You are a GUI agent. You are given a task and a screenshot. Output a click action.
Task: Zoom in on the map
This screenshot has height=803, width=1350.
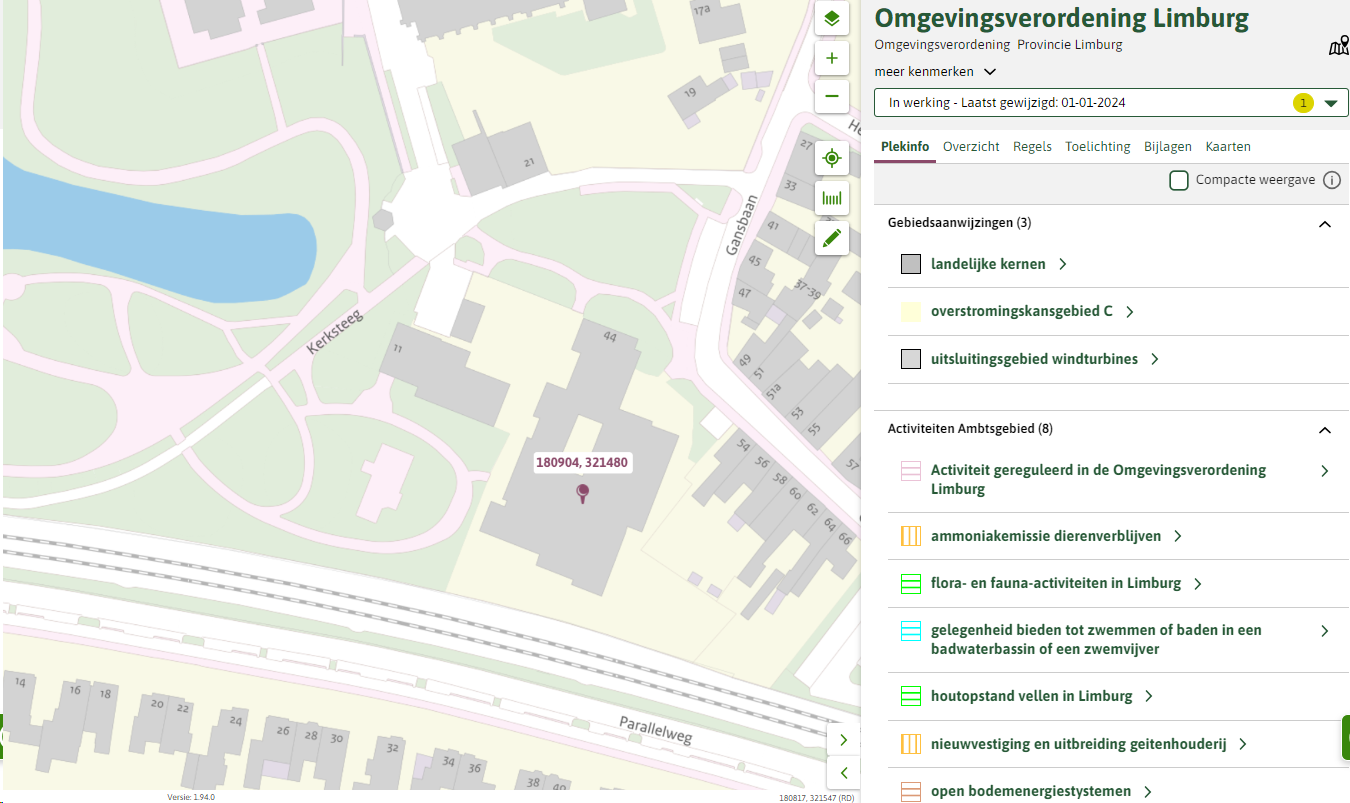(x=831, y=59)
